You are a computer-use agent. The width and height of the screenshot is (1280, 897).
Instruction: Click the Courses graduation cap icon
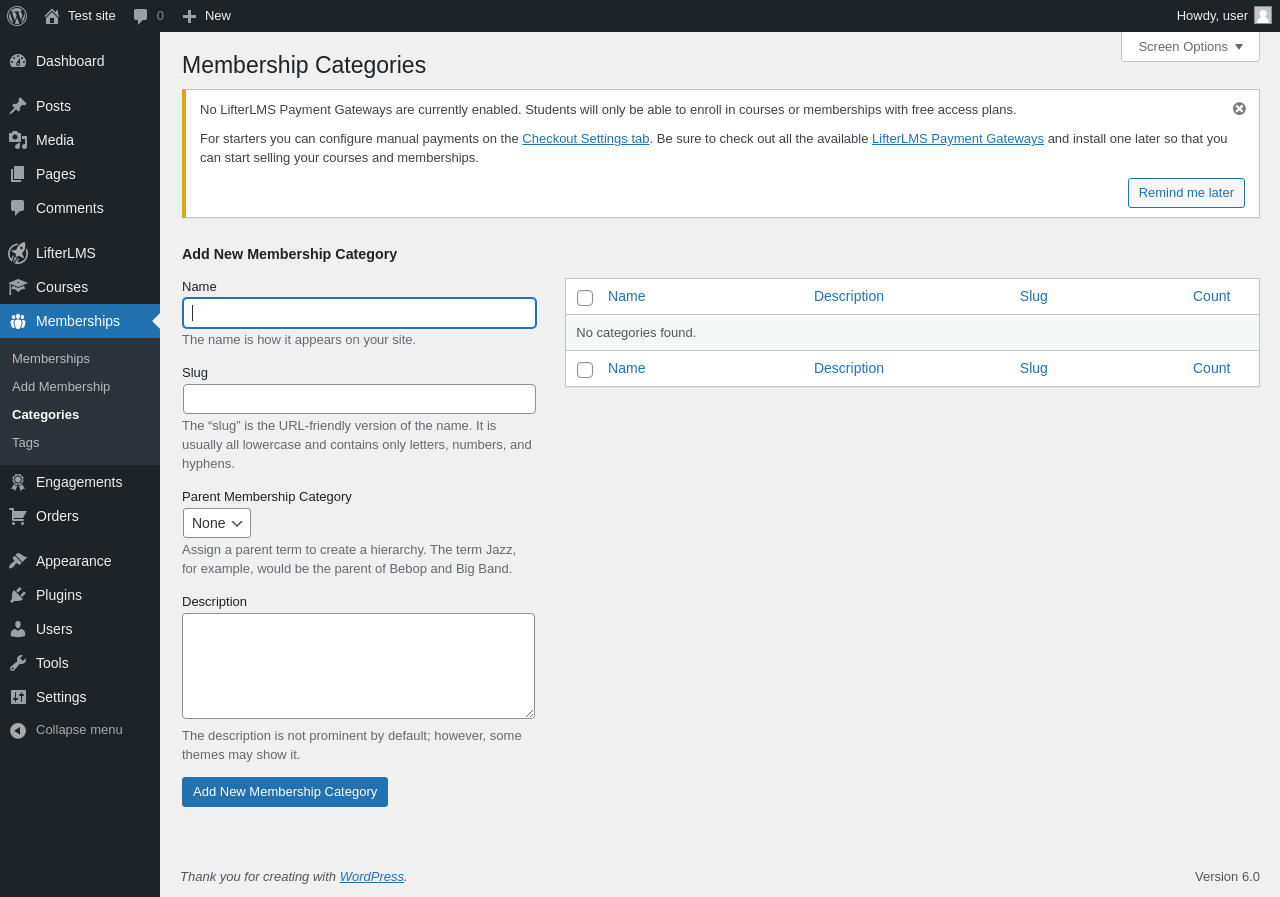(18, 287)
